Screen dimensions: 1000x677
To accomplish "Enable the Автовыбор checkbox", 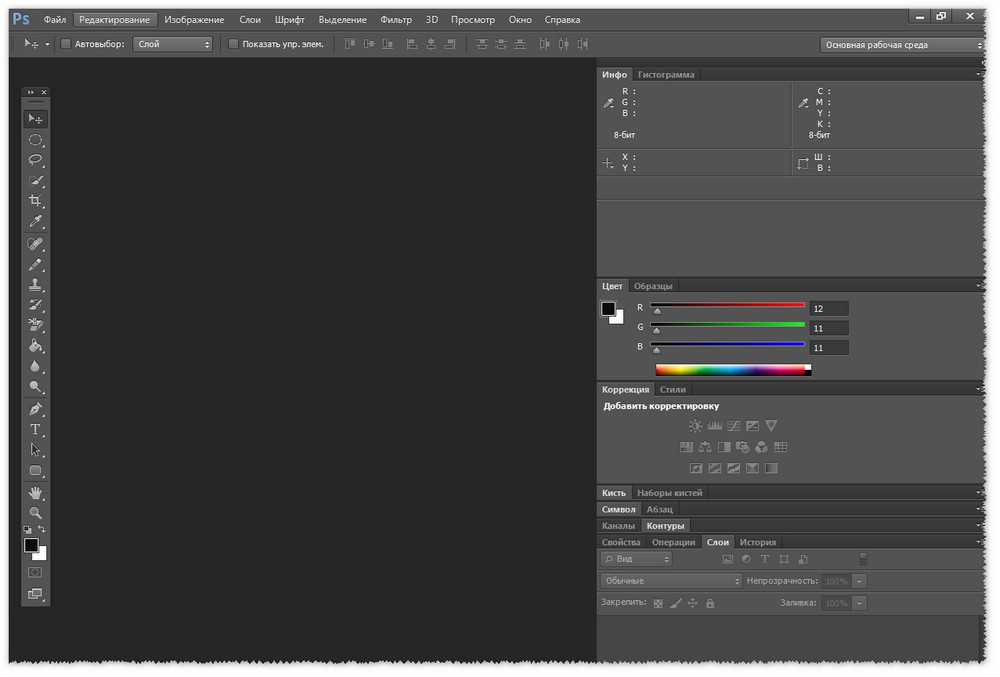I will coord(66,44).
